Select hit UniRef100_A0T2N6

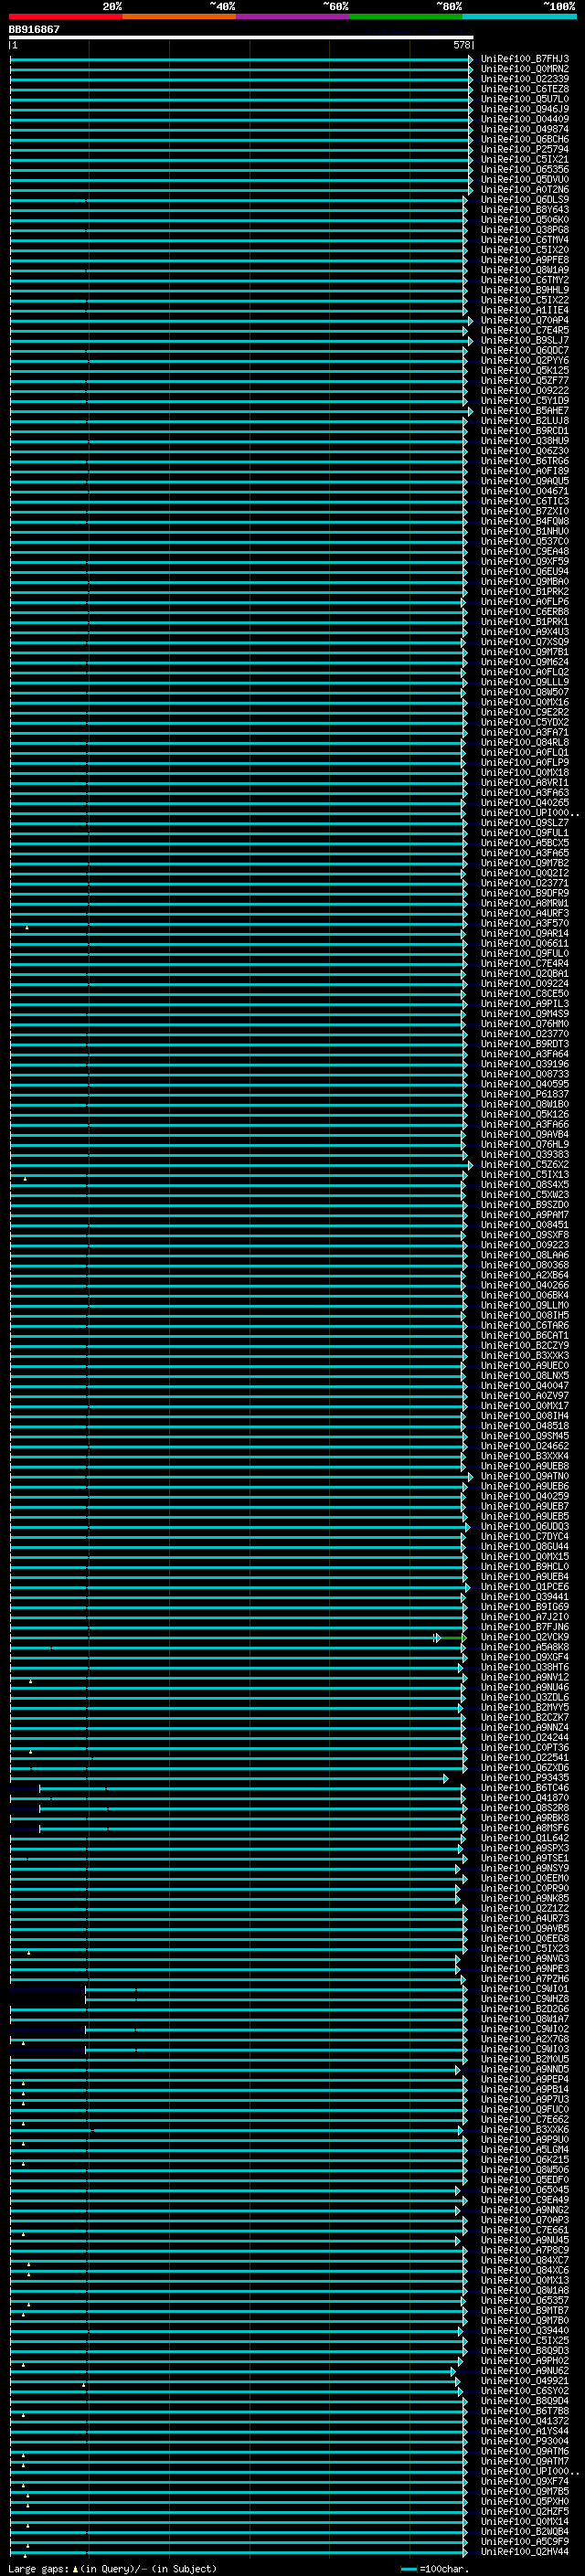tap(524, 190)
